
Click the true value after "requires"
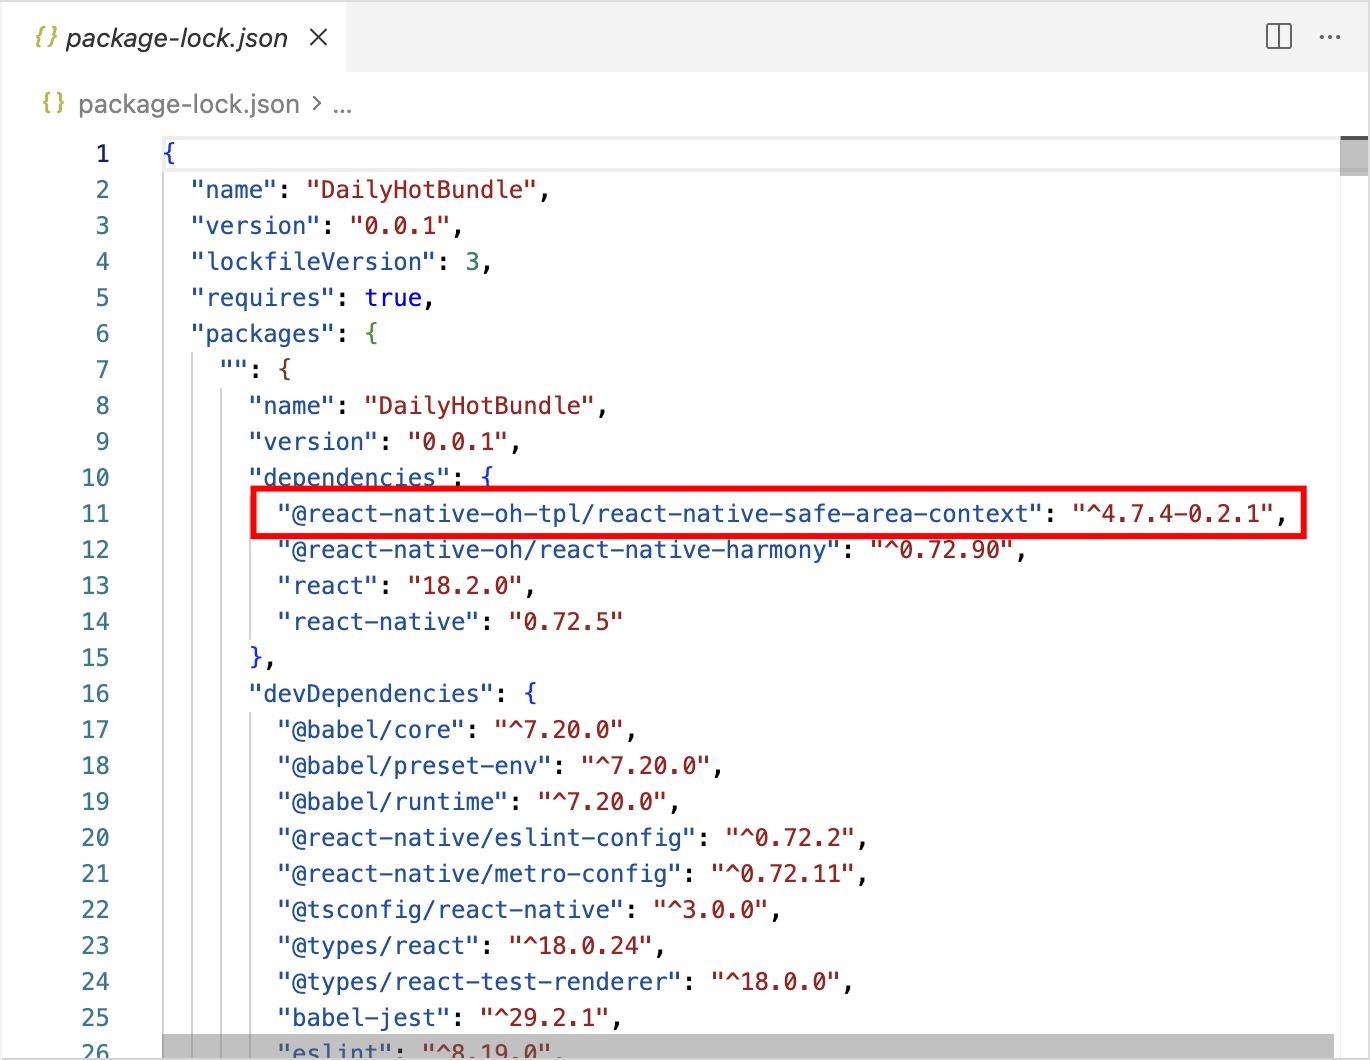(393, 298)
